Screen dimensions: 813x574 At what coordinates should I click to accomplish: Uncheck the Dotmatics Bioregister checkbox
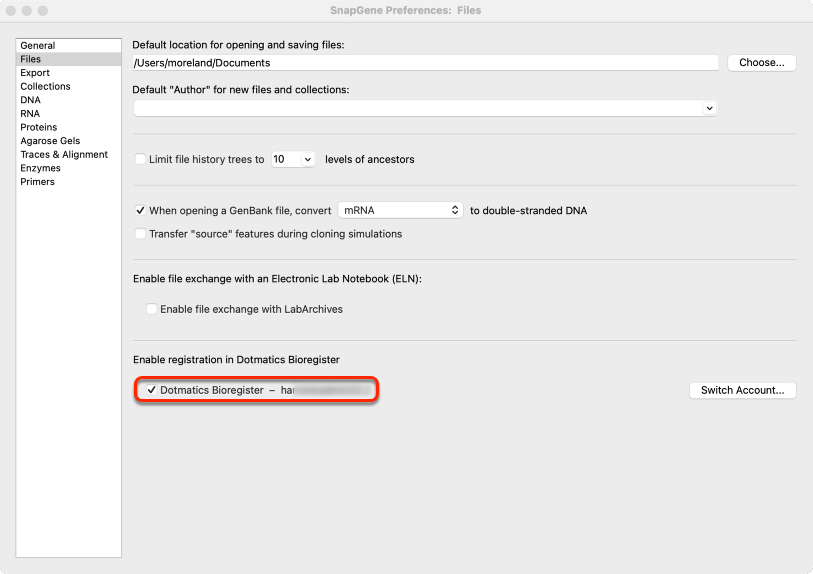151,390
